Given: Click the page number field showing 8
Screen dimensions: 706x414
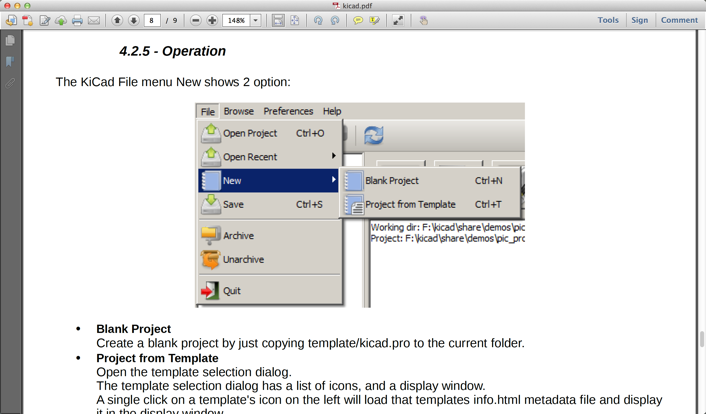Looking at the screenshot, I should 152,20.
